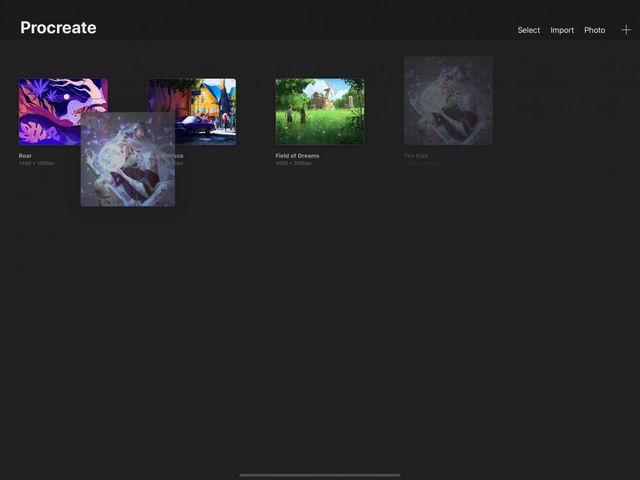Tap the plus icon to create new canvas

(626, 30)
